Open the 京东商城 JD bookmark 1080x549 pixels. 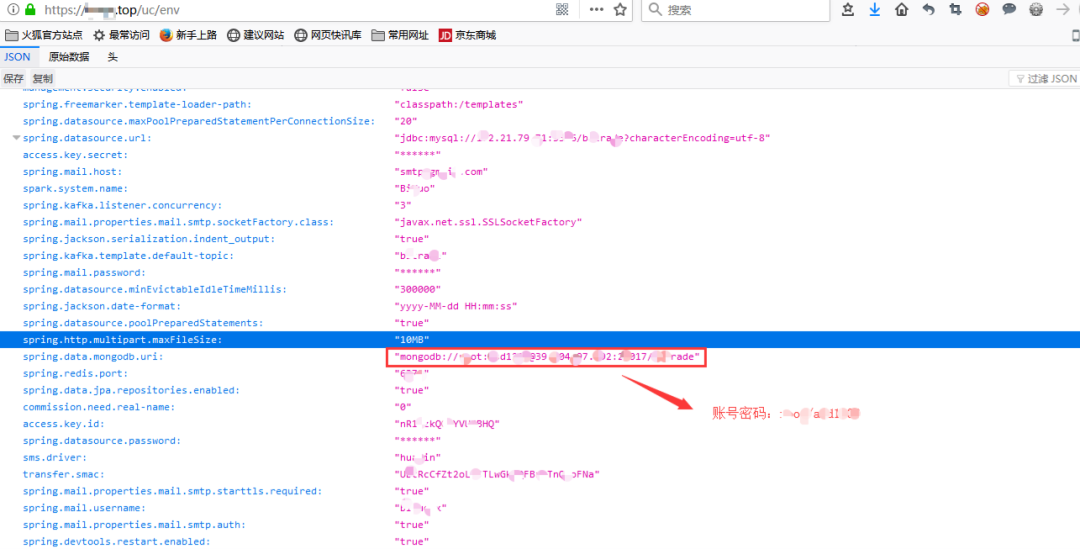click(x=467, y=35)
